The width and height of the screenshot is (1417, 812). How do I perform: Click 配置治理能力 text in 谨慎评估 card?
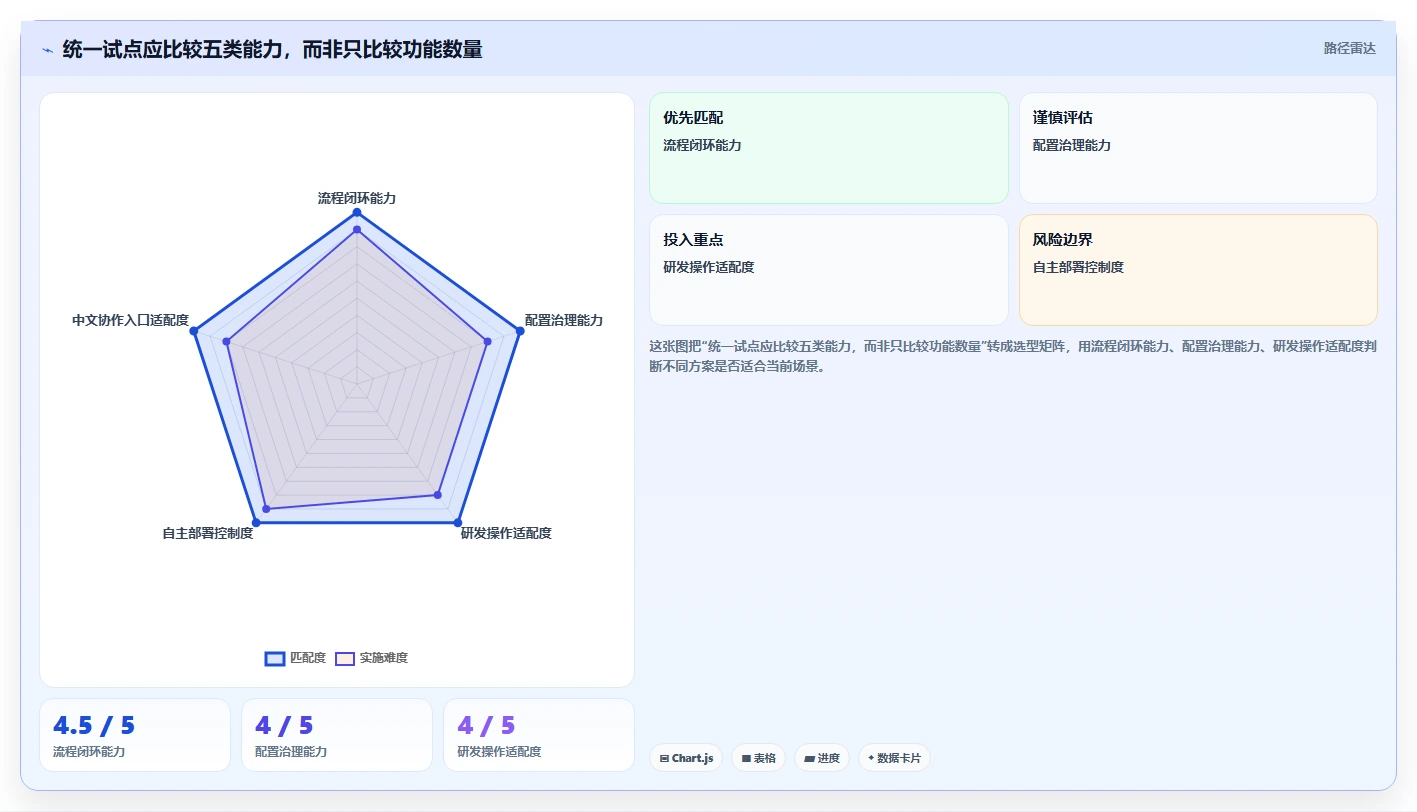tap(1072, 145)
